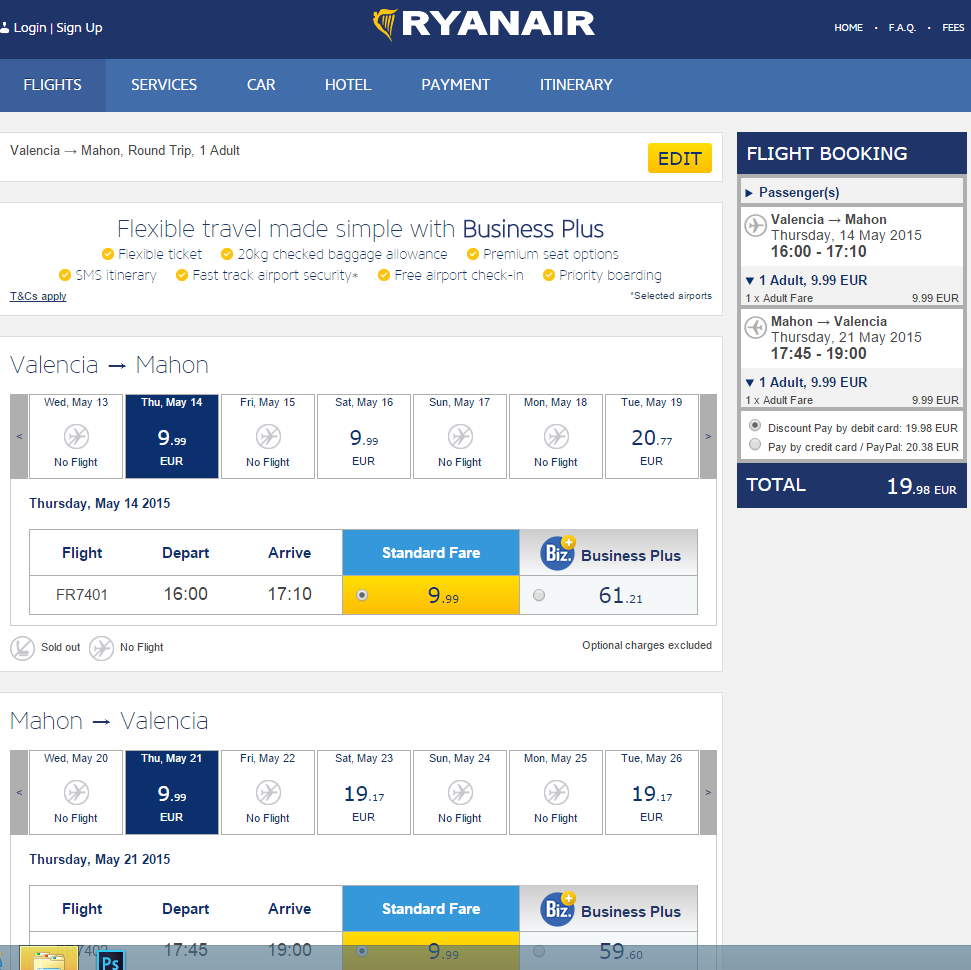
Task: Click the Sign Up link
Action: [79, 28]
